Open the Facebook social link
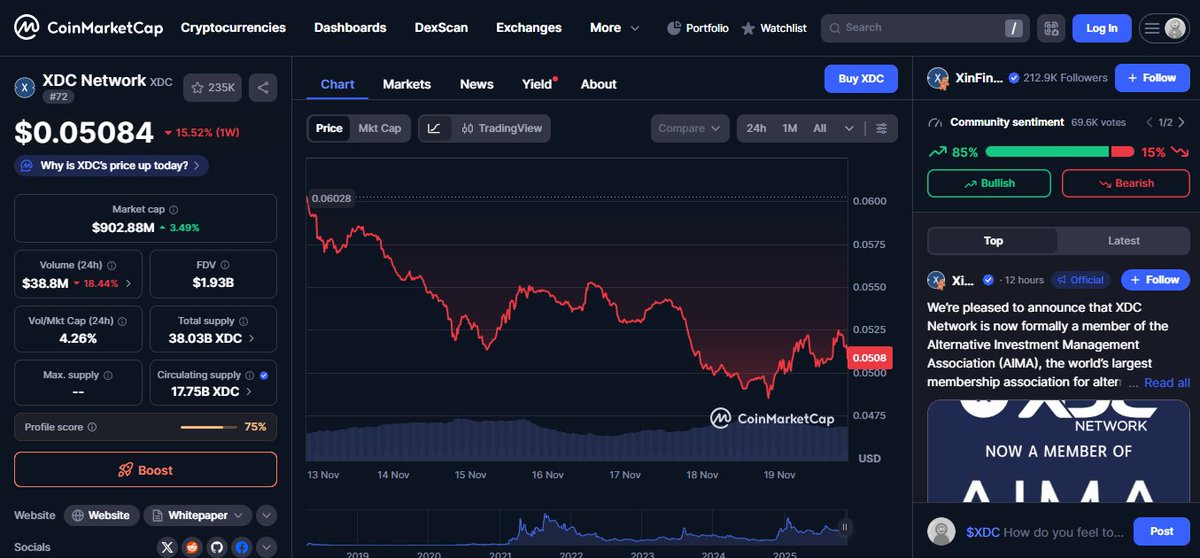 pos(241,548)
